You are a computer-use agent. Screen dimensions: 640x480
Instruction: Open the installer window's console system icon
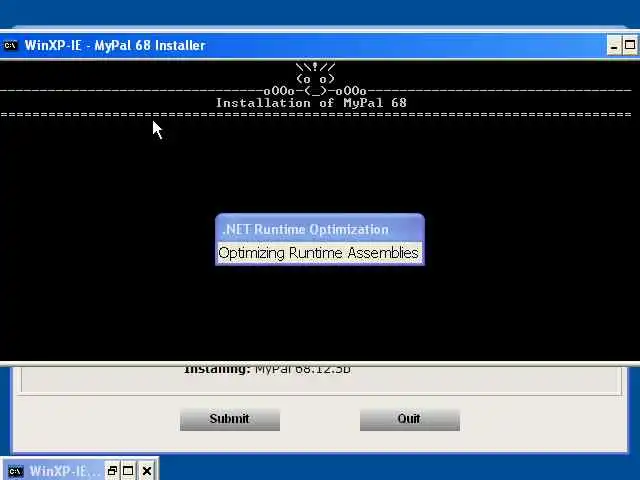pos(10,45)
